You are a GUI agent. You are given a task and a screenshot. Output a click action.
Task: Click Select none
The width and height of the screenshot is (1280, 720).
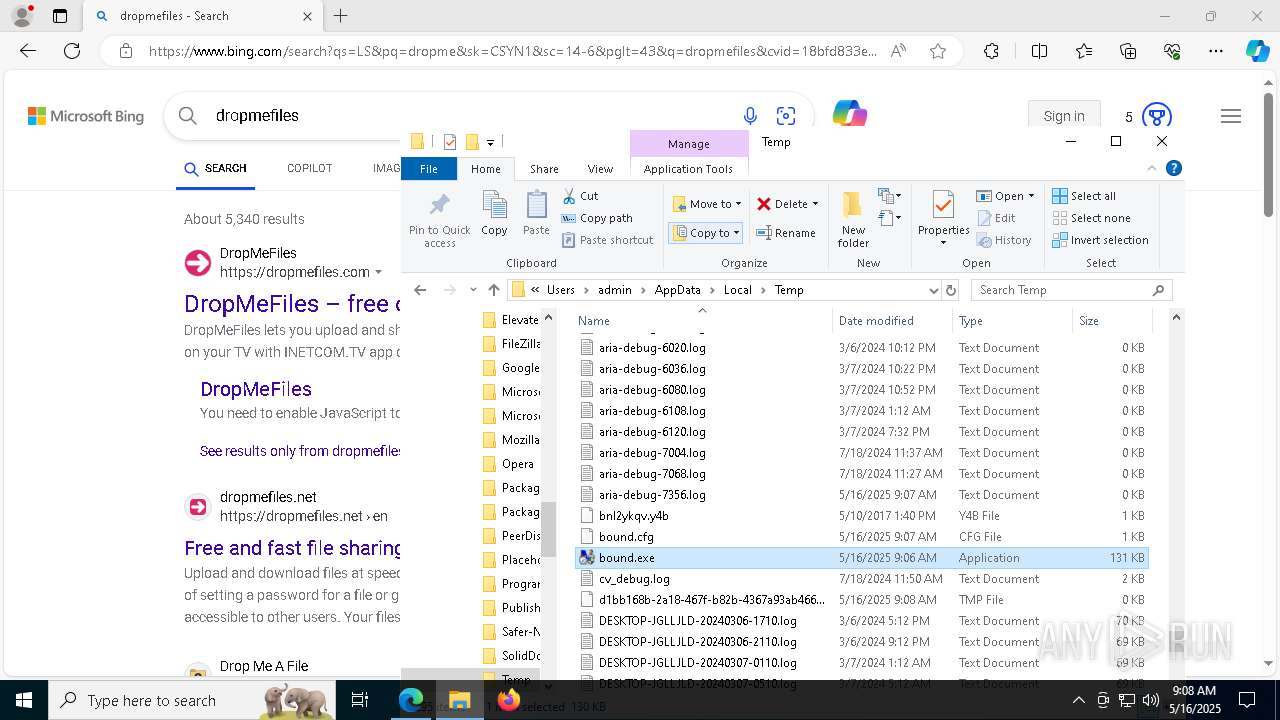click(1091, 218)
